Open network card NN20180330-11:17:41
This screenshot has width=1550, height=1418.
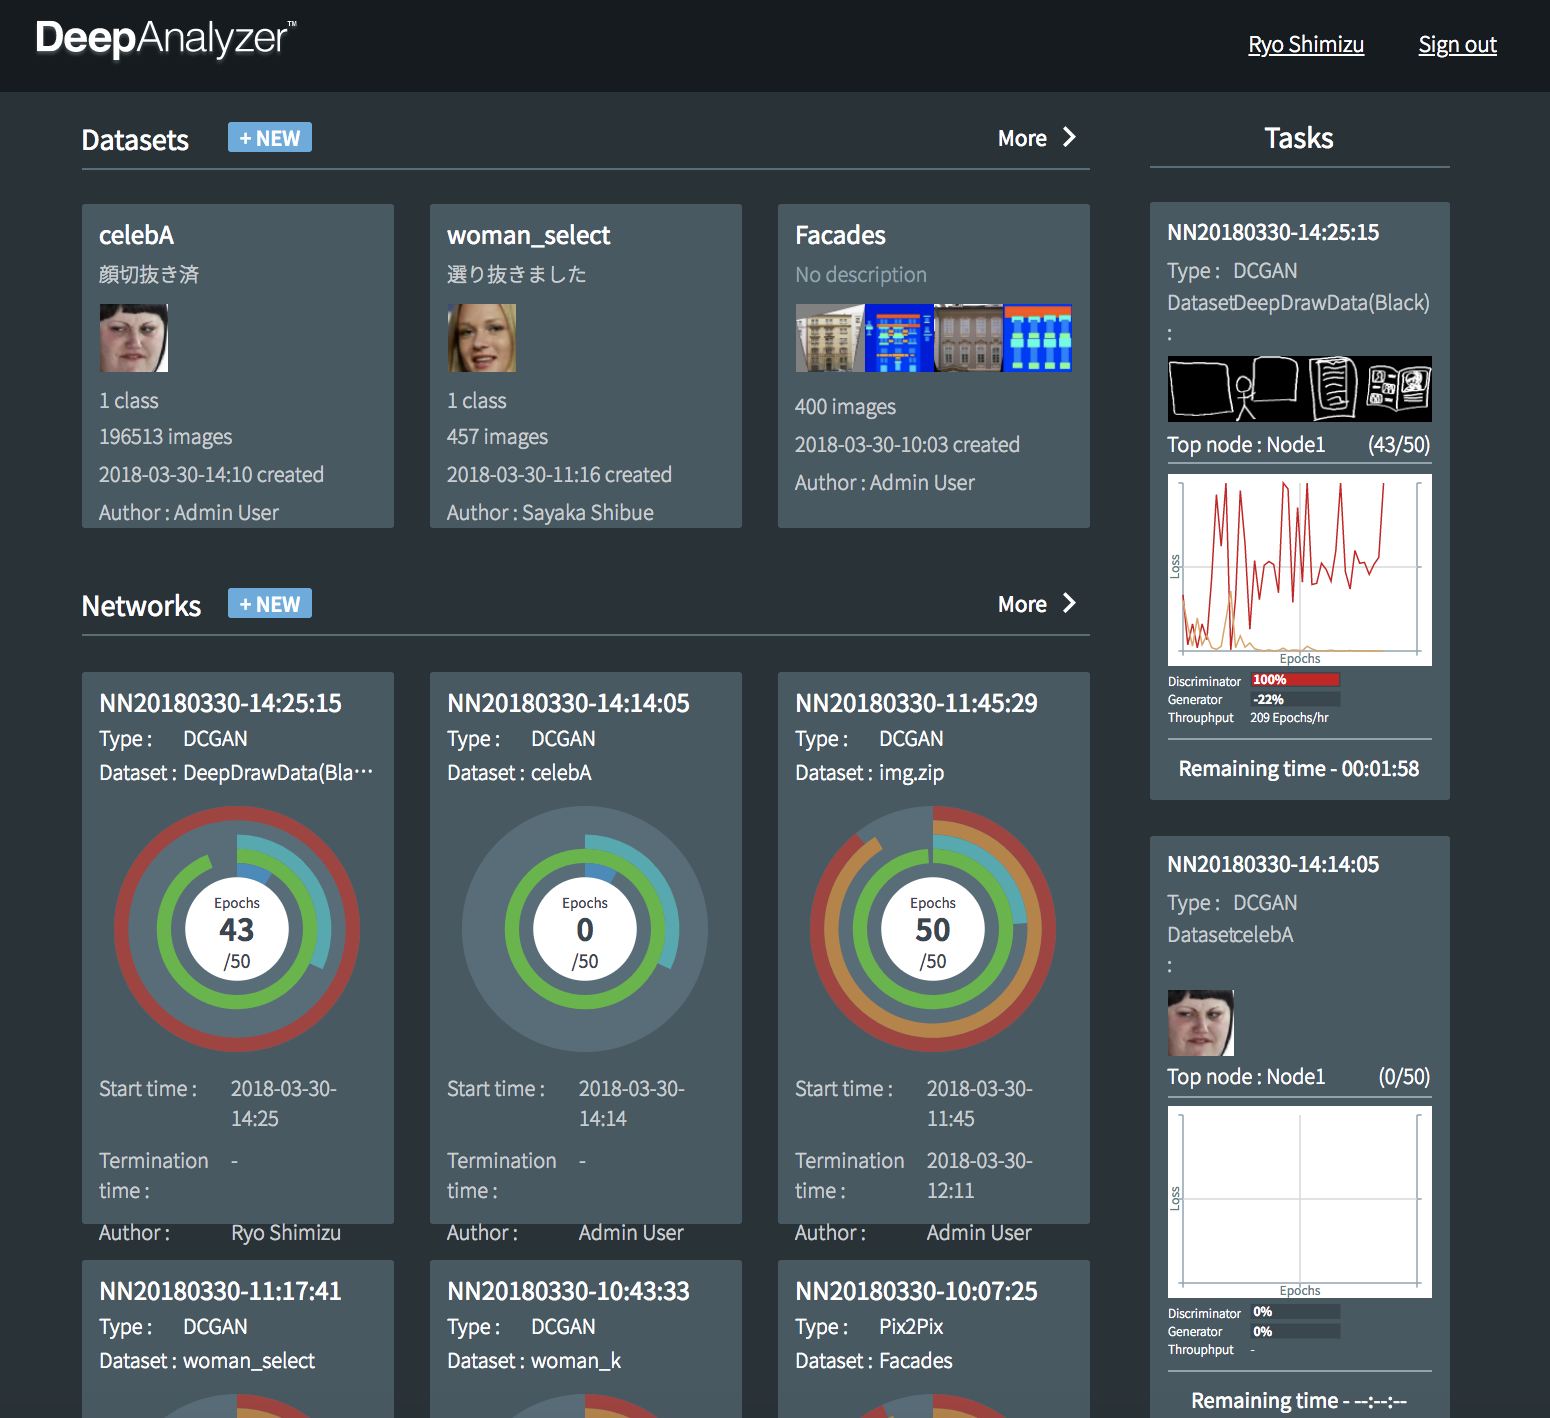[x=220, y=1291]
